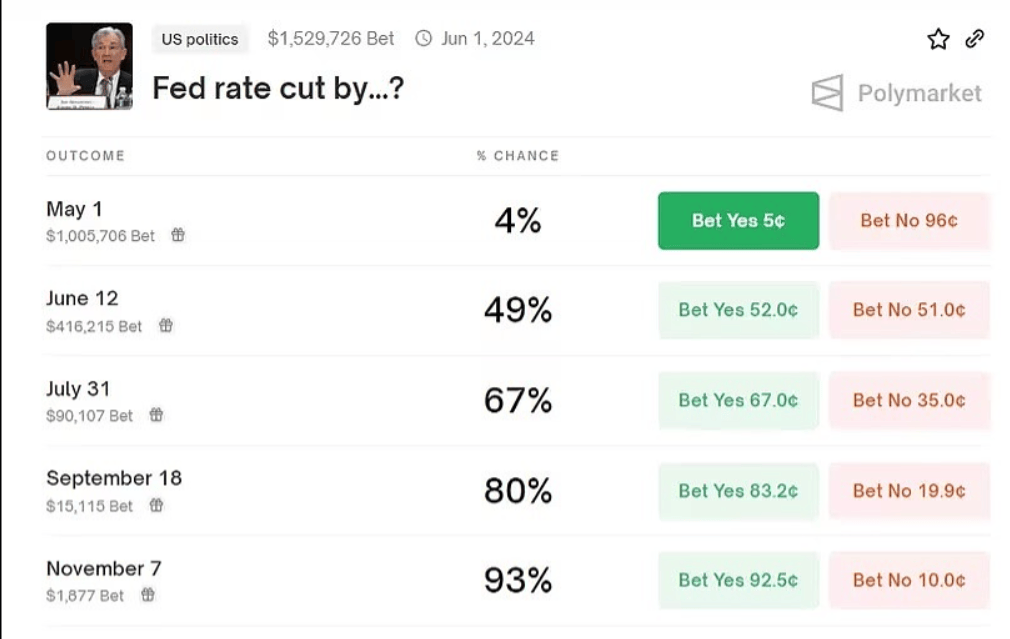The width and height of the screenshot is (1010, 639).
Task: Click the gift icon beside June 12
Action: (166, 325)
